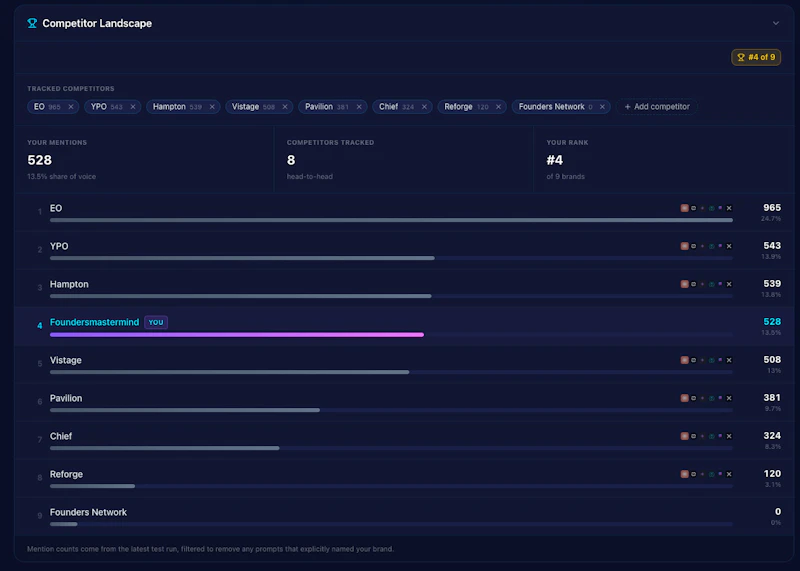This screenshot has height=571, width=800.
Task: Click the orange square icon in EO row
Action: click(x=685, y=208)
